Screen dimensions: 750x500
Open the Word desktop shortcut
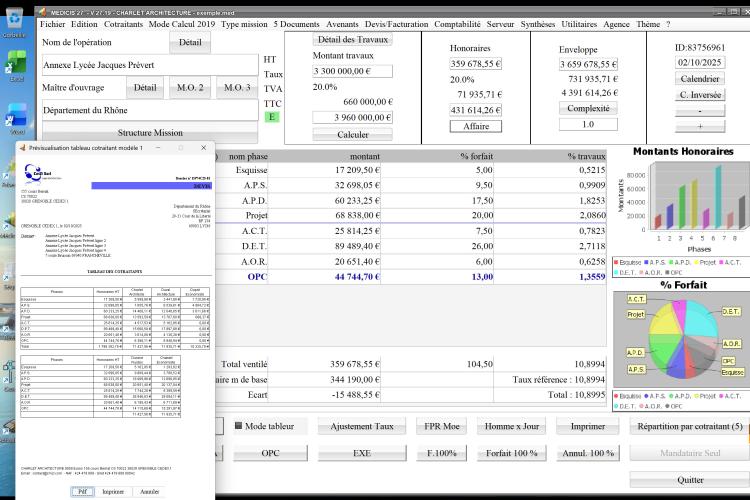(x=16, y=119)
